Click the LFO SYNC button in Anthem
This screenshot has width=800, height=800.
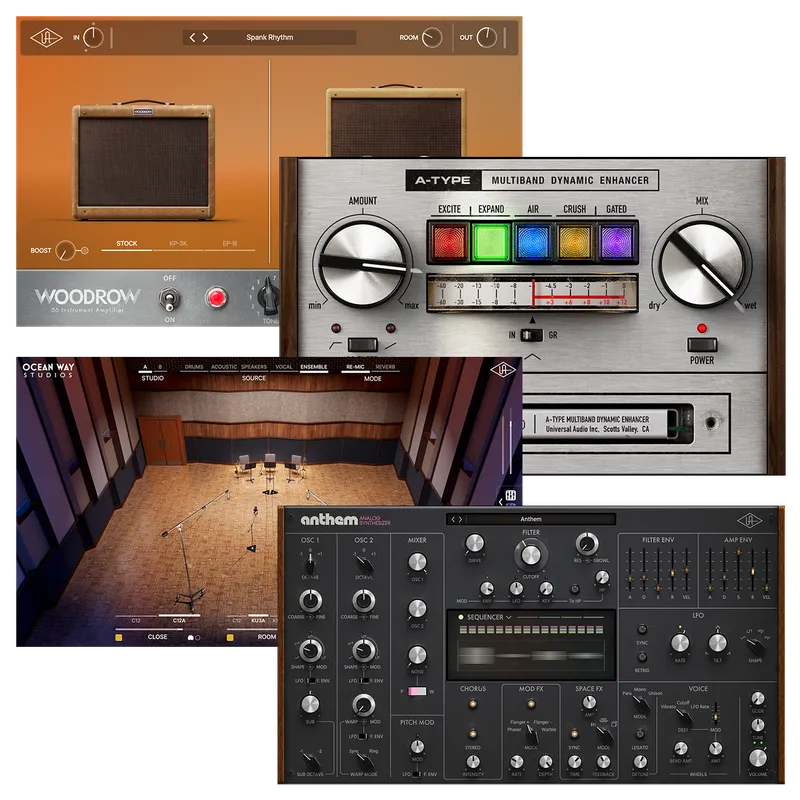(x=640, y=629)
